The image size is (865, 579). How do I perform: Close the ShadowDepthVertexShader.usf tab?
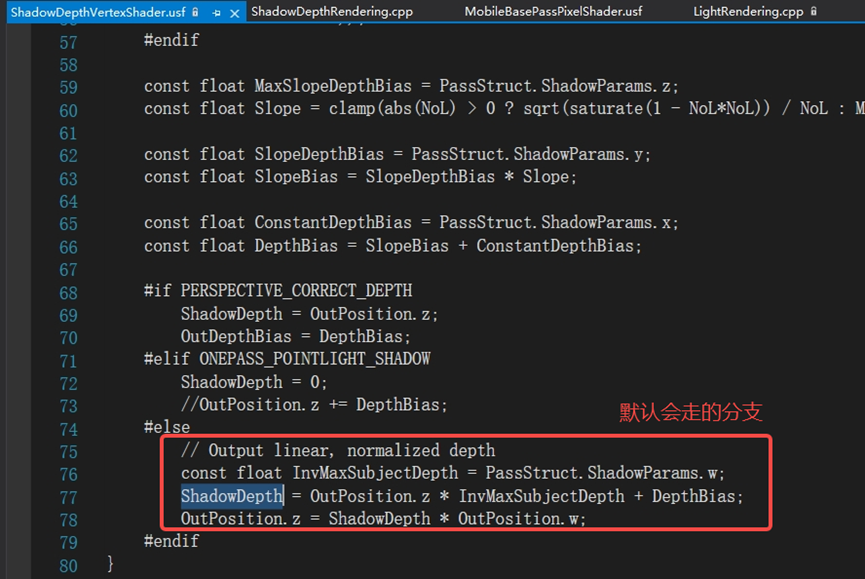(234, 11)
